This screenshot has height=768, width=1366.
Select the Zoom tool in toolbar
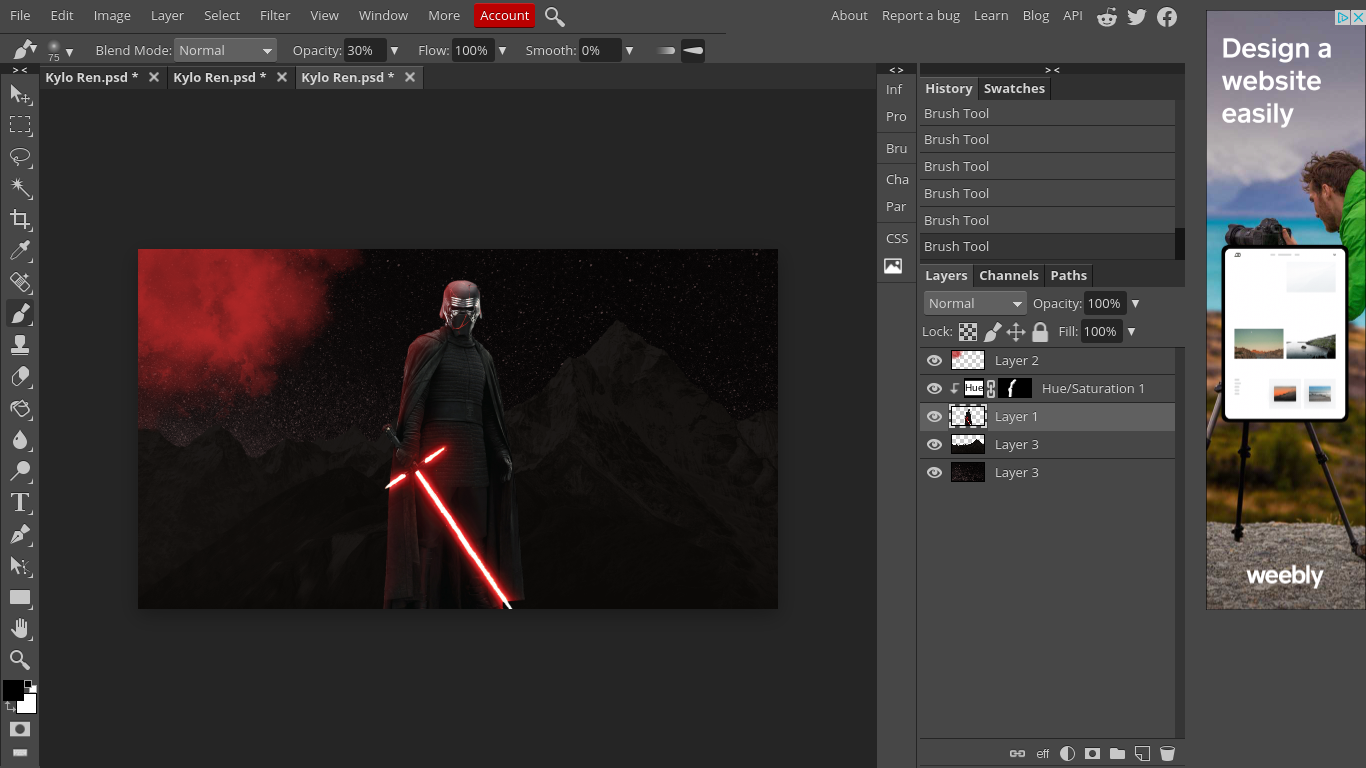coord(20,660)
